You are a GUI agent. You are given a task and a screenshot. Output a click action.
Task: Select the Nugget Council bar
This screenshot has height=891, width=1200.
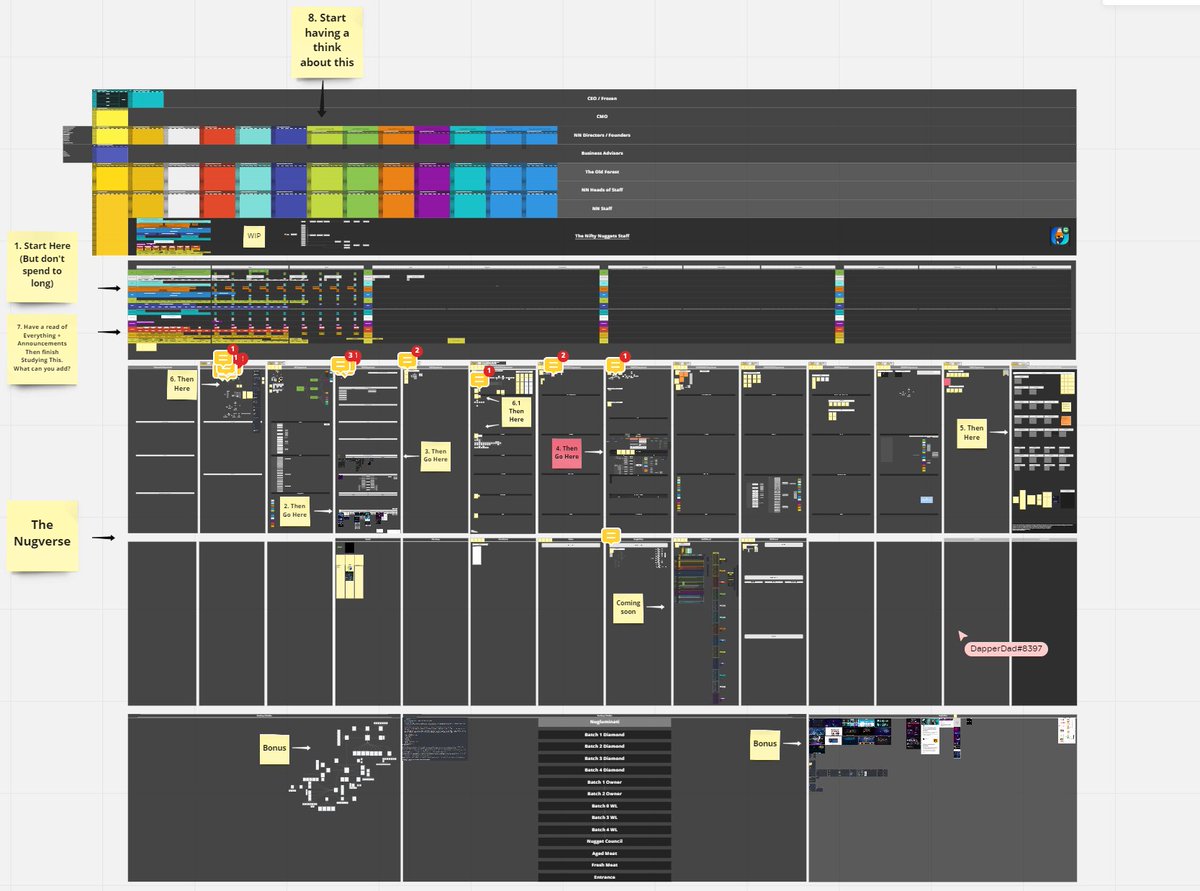[604, 842]
